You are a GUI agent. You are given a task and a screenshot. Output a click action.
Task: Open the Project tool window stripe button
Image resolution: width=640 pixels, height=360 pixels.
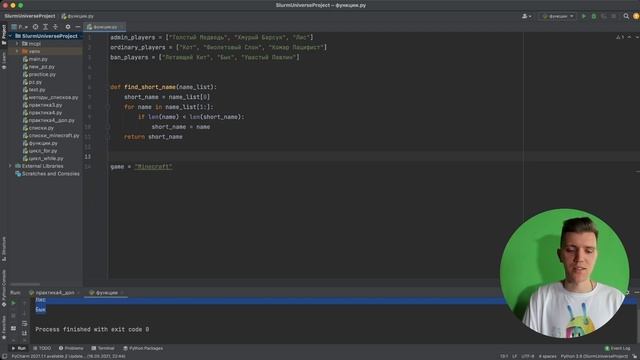(4, 35)
